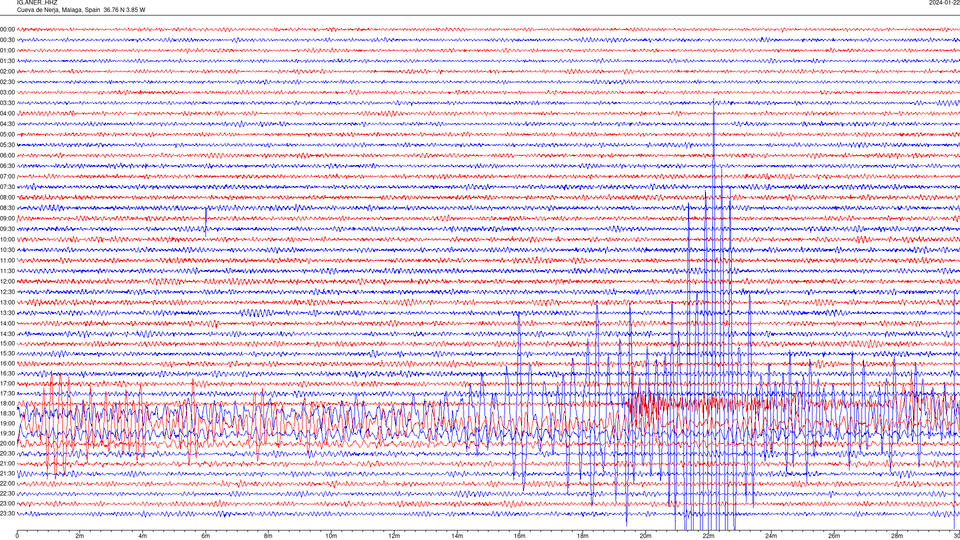
Task: Click the '23:30' time row label
Action: tap(7, 514)
